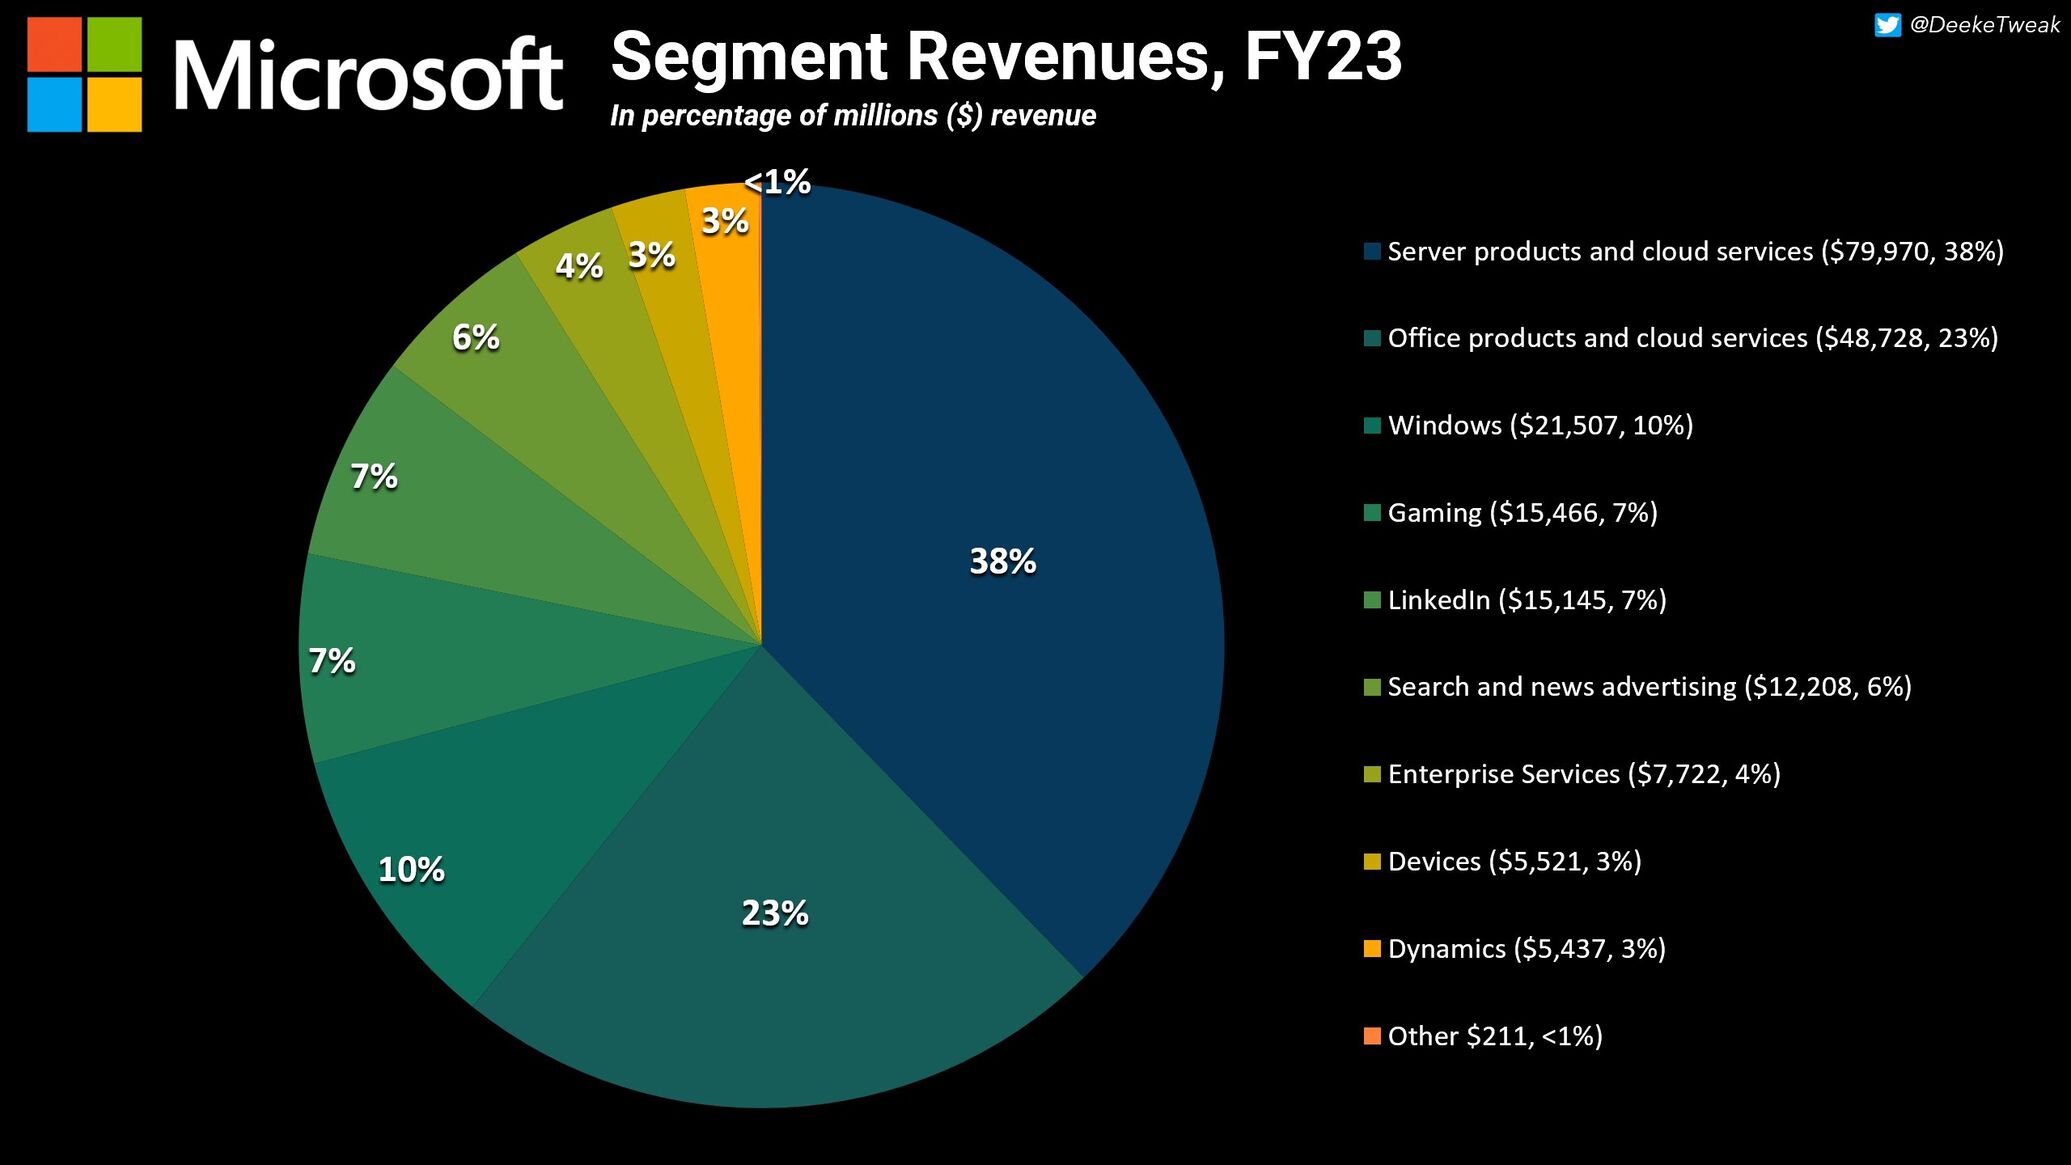Select legend text 'Windows ($21,507, 10%)'
This screenshot has width=2071, height=1165.
[1541, 425]
